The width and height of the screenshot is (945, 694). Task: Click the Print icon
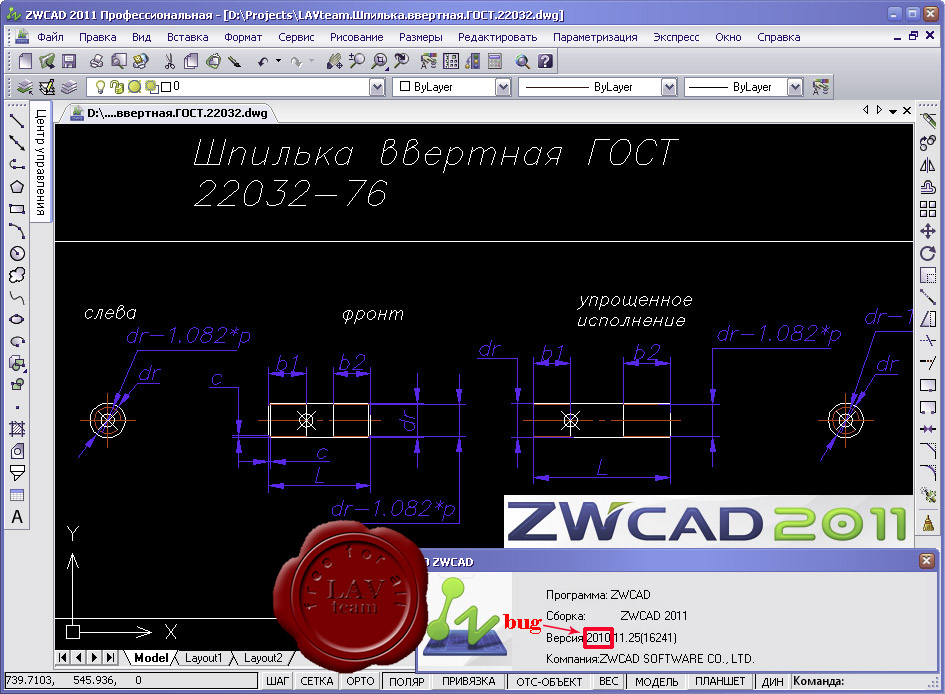tap(96, 61)
